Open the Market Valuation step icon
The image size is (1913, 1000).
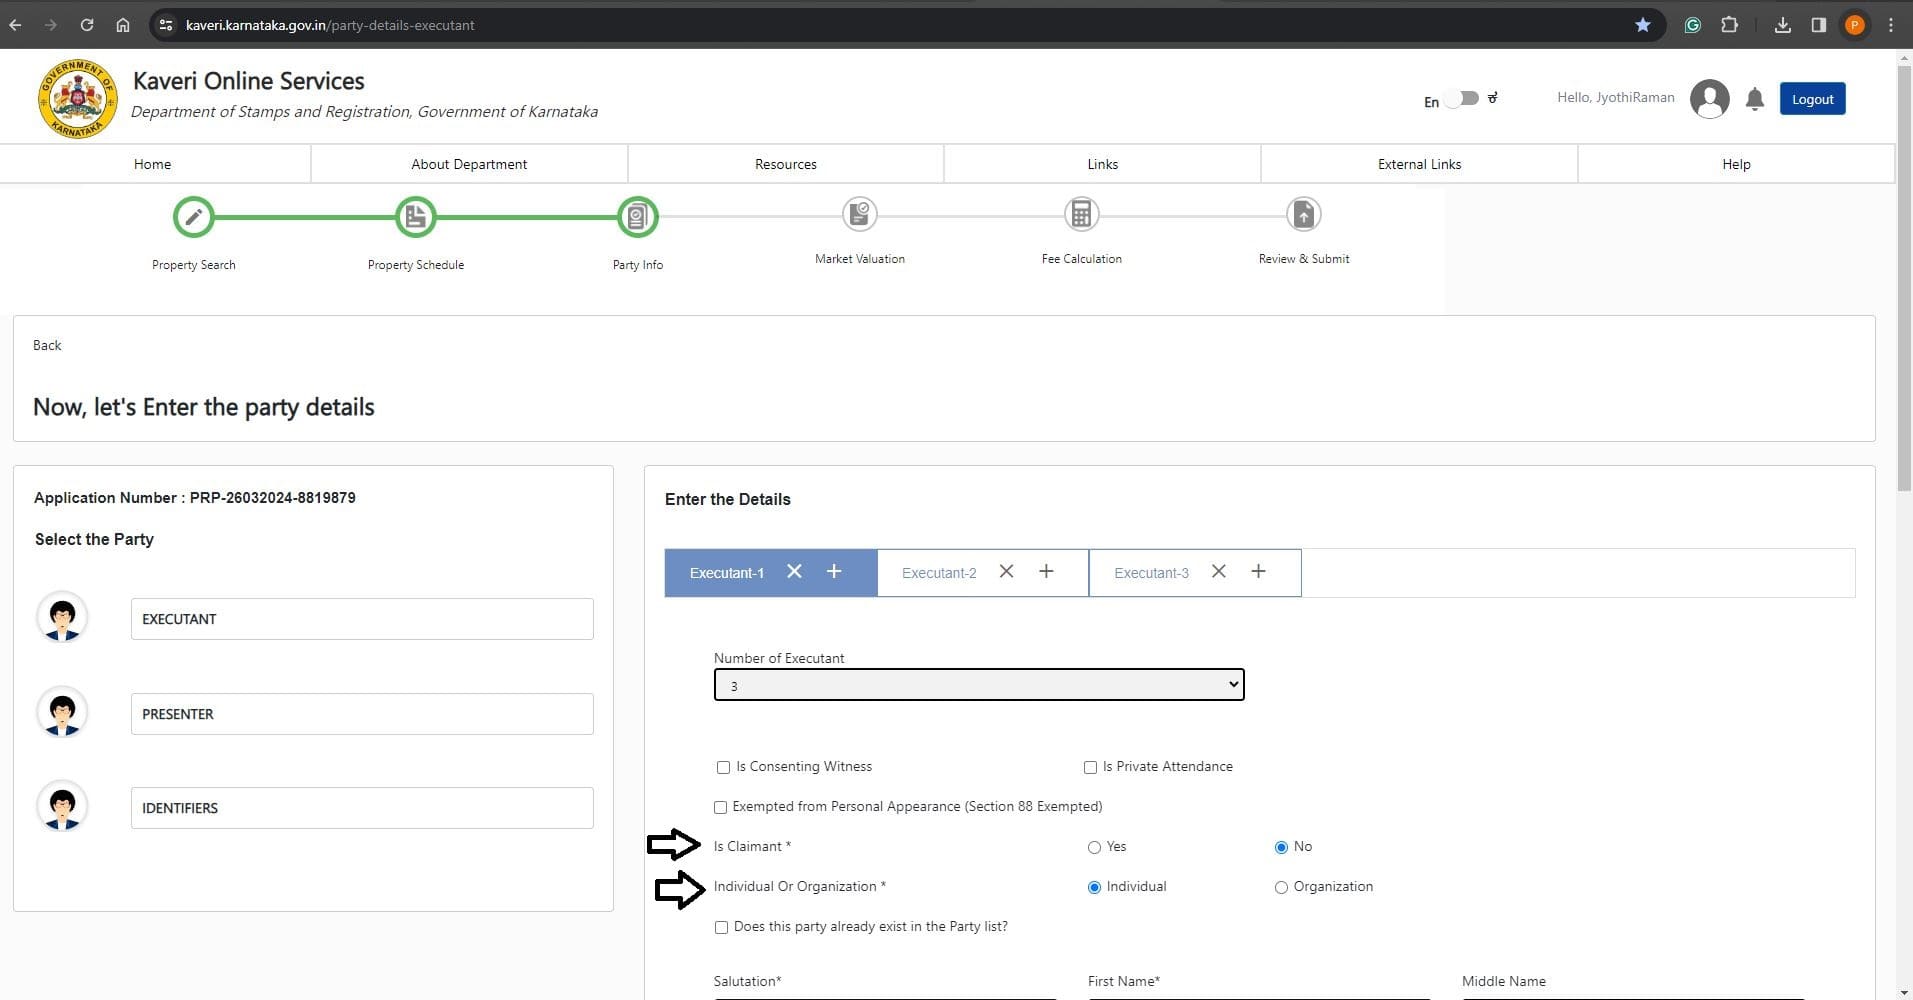859,214
